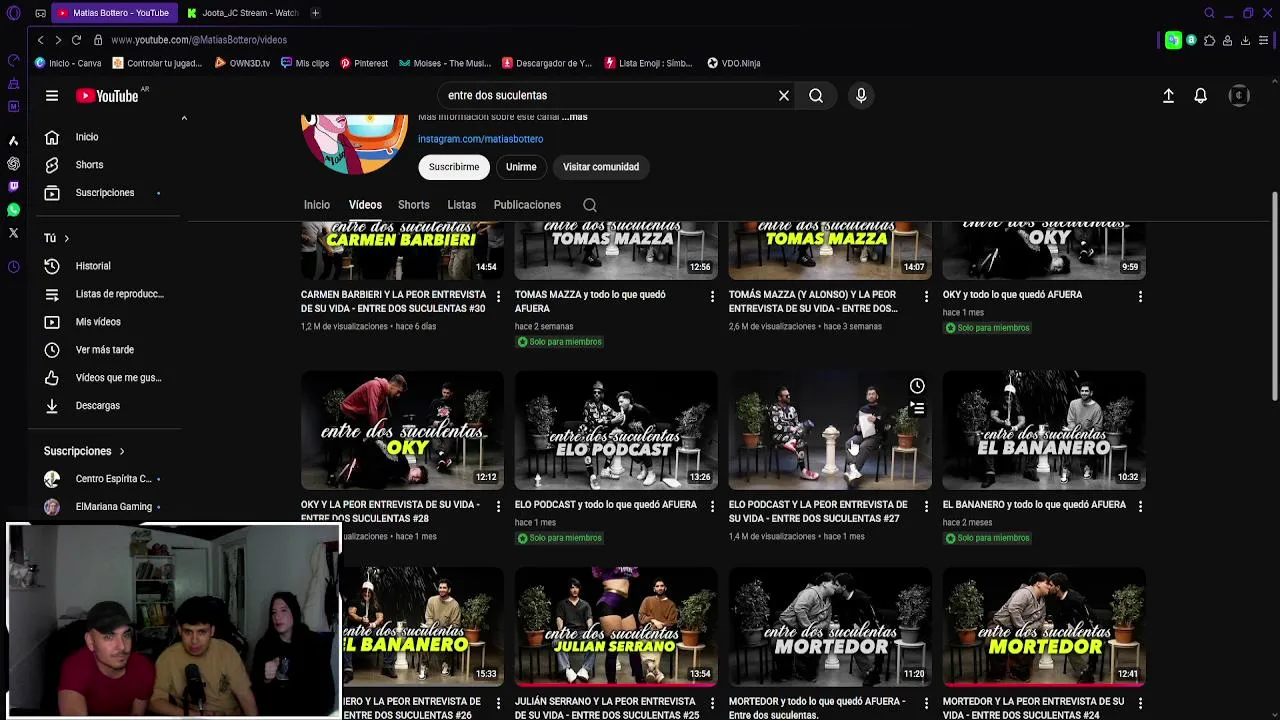Image resolution: width=1280 pixels, height=720 pixels.
Task: Open the browser downloads icon
Action: click(1245, 40)
